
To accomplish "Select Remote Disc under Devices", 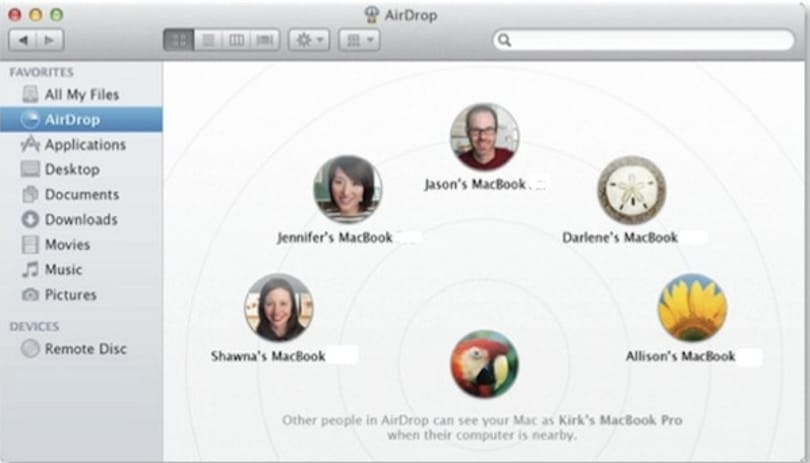I will (81, 349).
